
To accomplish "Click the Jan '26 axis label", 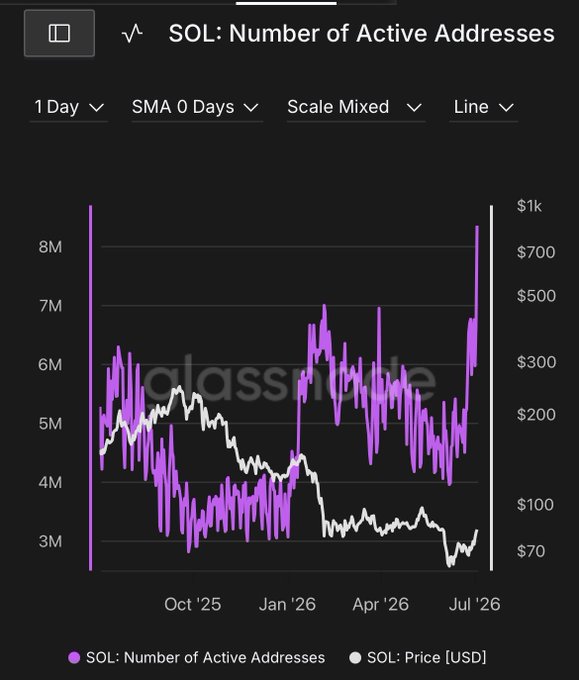I will pyautogui.click(x=287, y=605).
